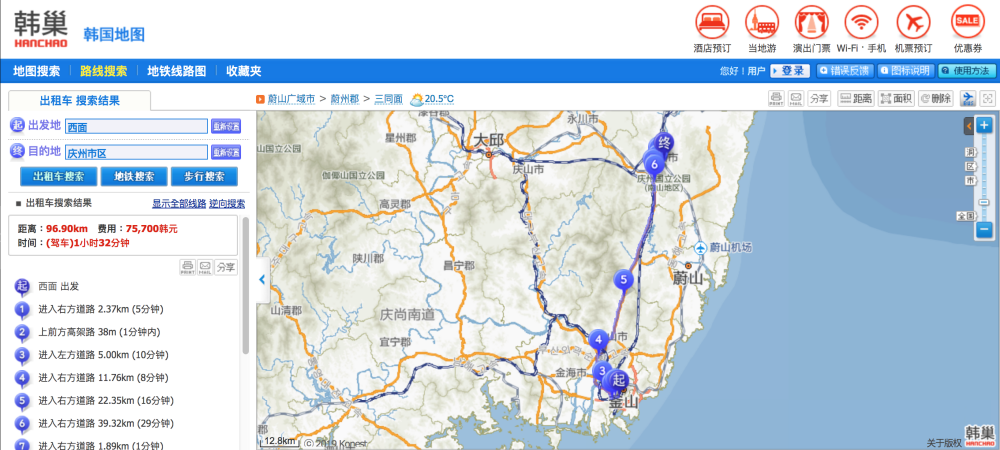Click the 出发地 input field with 西面
Screen dimensions: 1000x450
click(136, 126)
